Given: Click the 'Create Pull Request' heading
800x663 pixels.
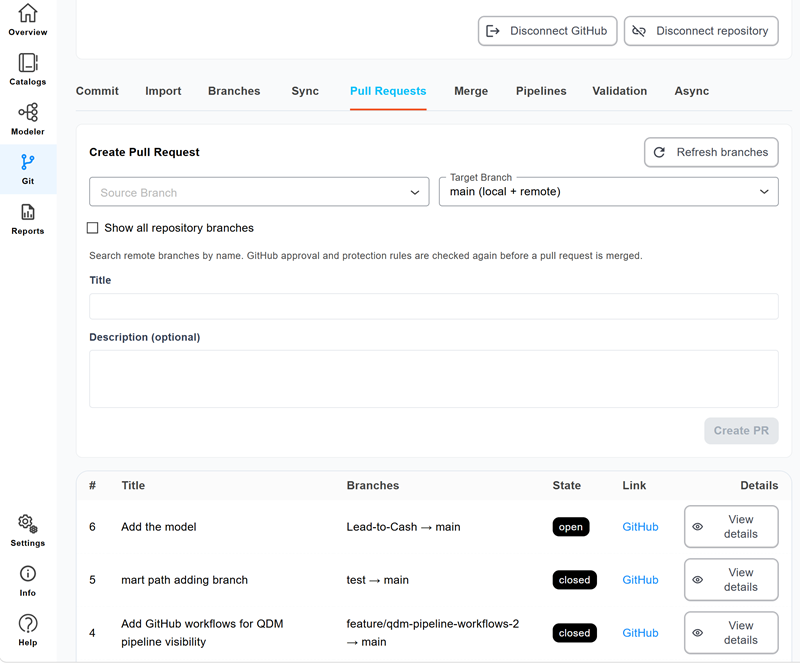Looking at the screenshot, I should point(144,152).
